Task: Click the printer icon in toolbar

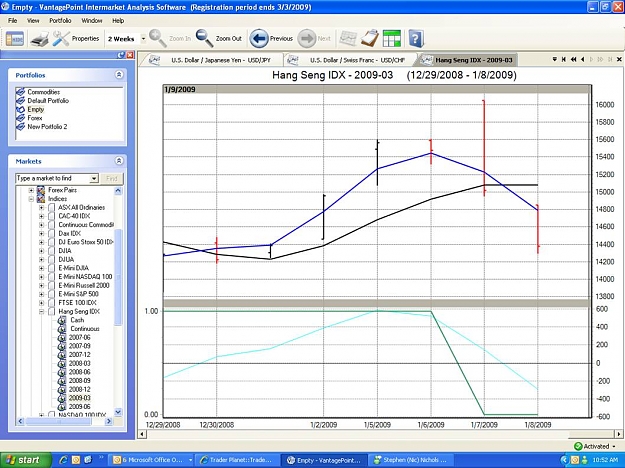Action: pyautogui.click(x=39, y=39)
